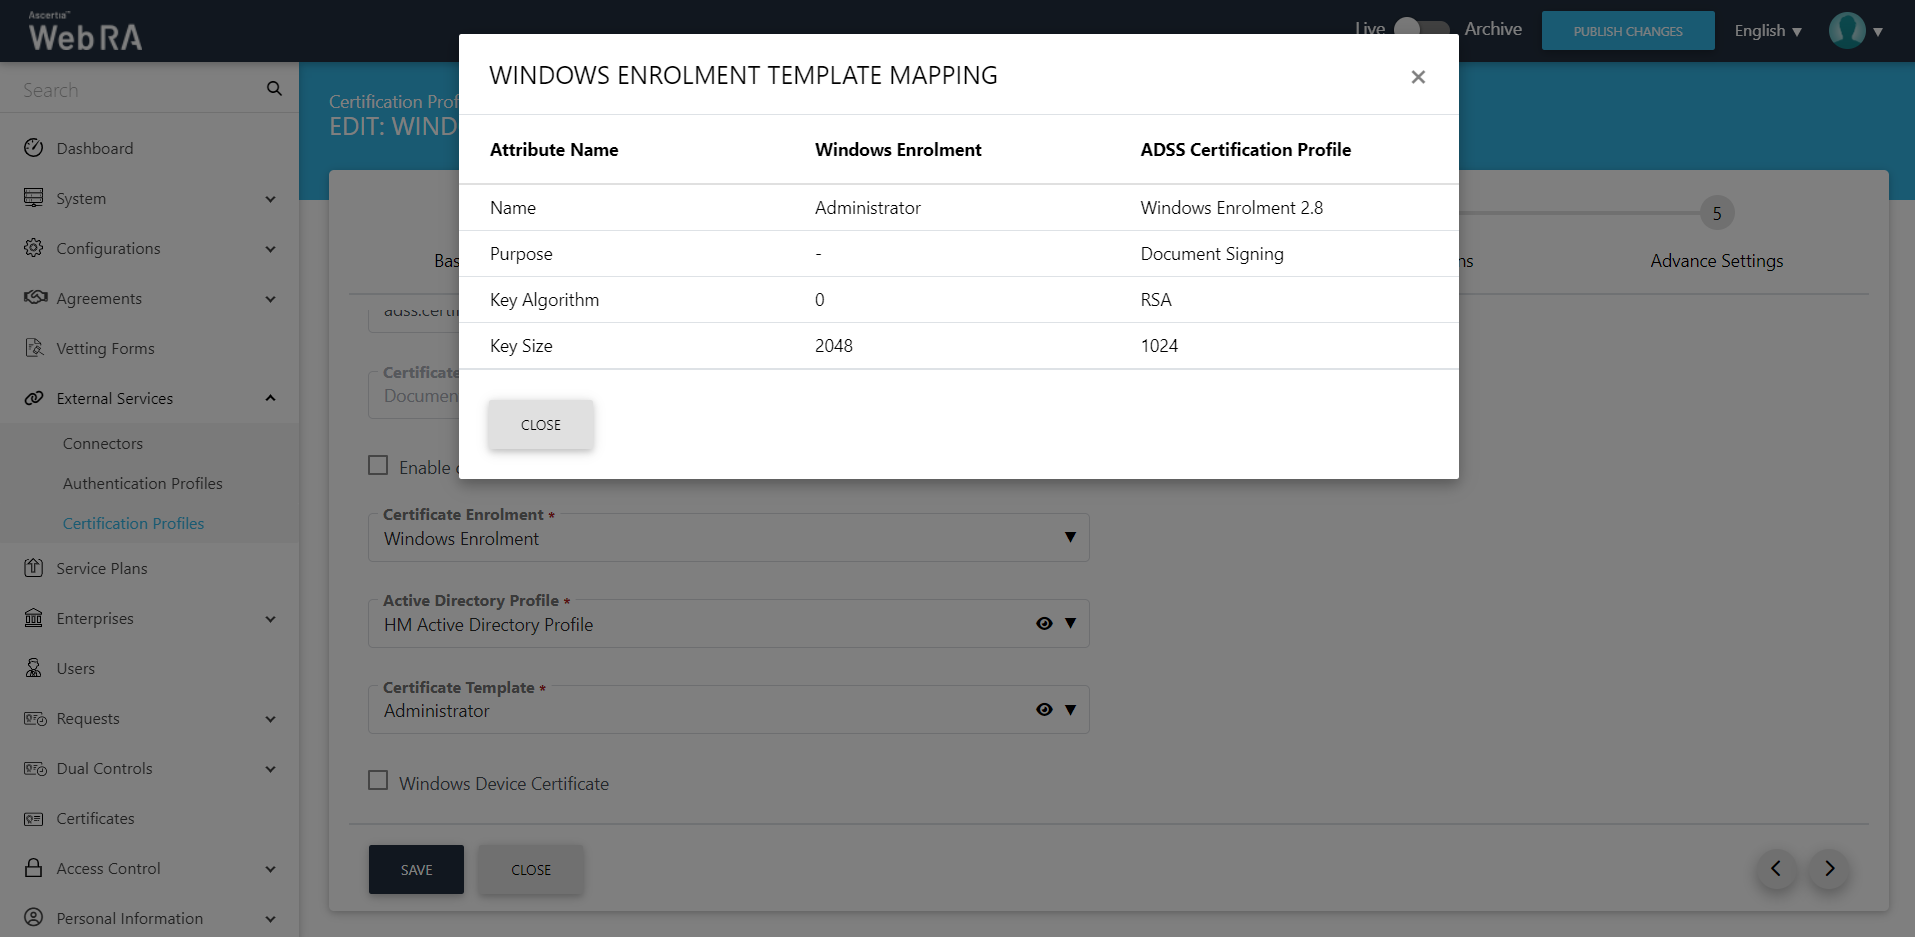
Task: Click the Publish Changes button
Action: pyautogui.click(x=1627, y=31)
